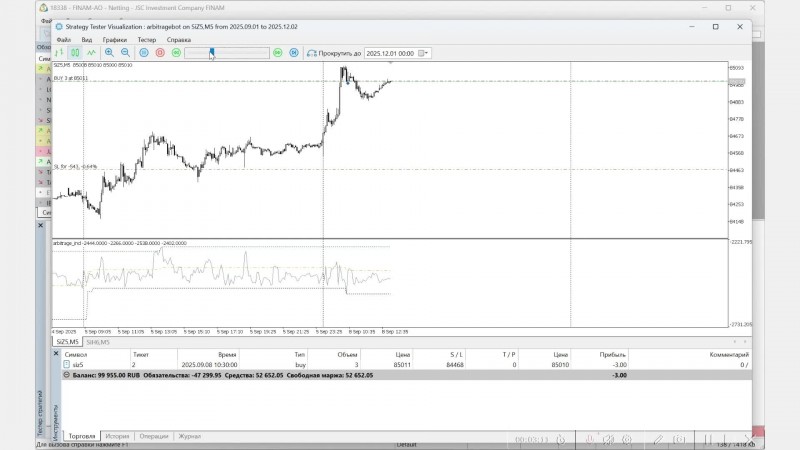Viewport: 800px width, 450px height.
Task: Click the BUY 3 at 85011 chart label
Action: point(71,78)
